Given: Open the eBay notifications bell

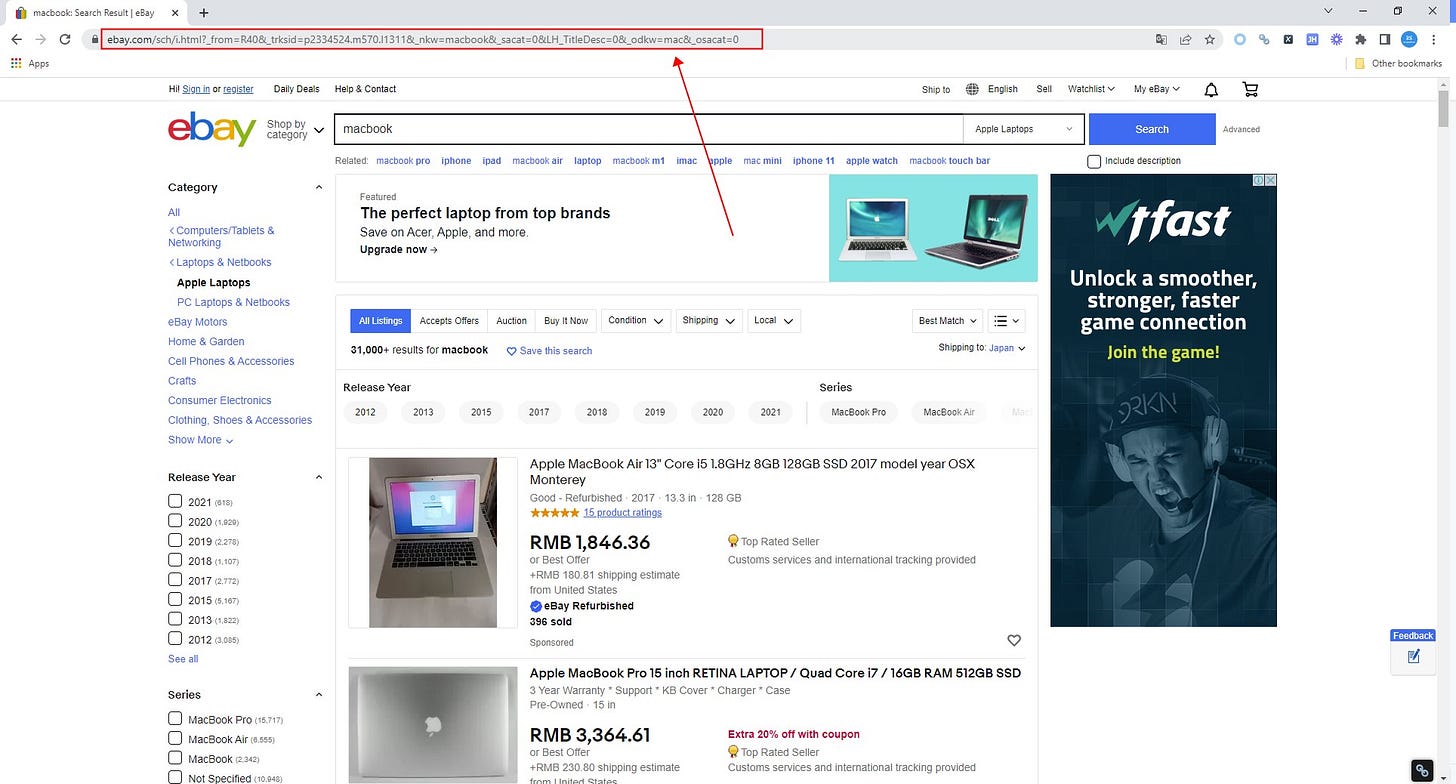Looking at the screenshot, I should pyautogui.click(x=1211, y=90).
